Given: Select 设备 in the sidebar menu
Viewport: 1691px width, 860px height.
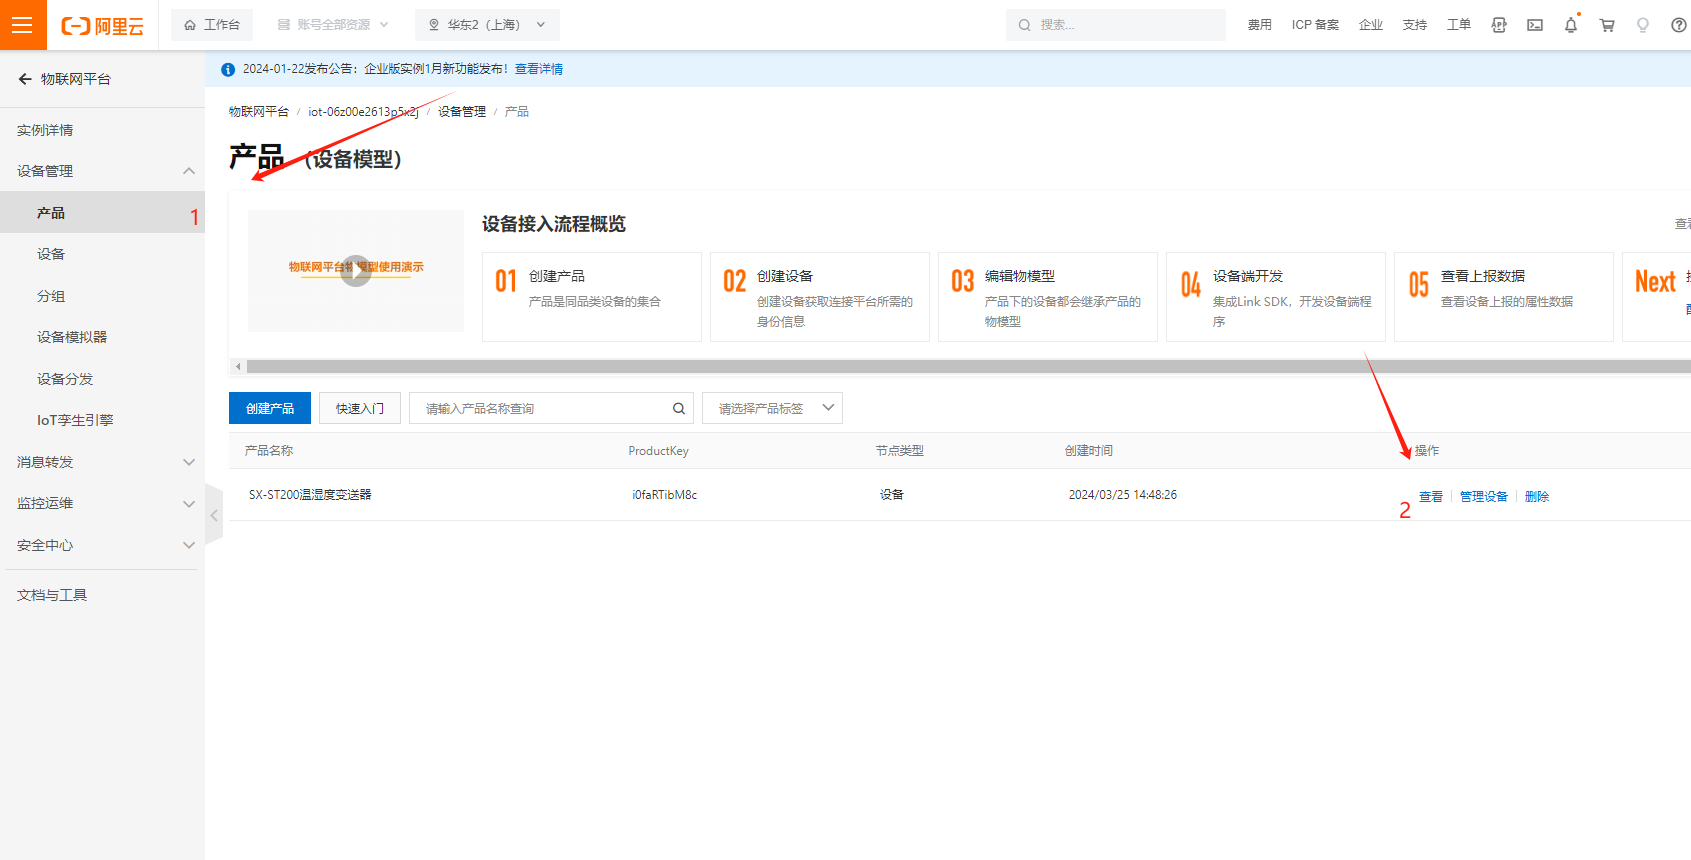Looking at the screenshot, I should point(51,254).
